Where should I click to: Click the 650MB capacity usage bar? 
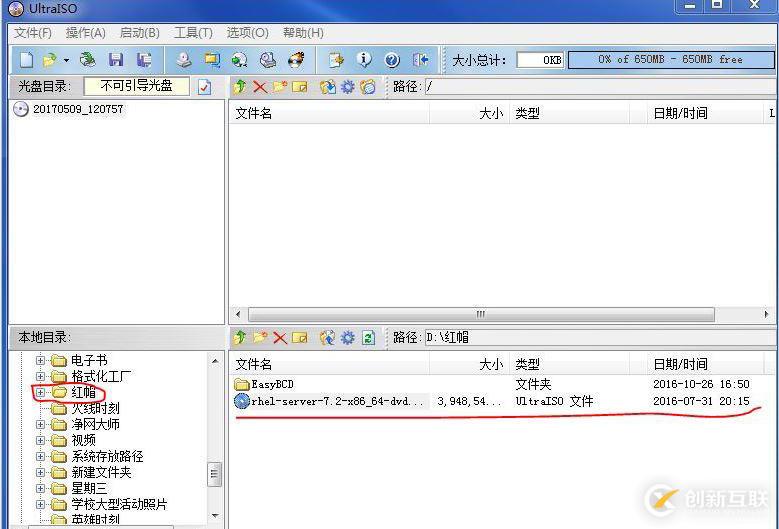pos(671,60)
